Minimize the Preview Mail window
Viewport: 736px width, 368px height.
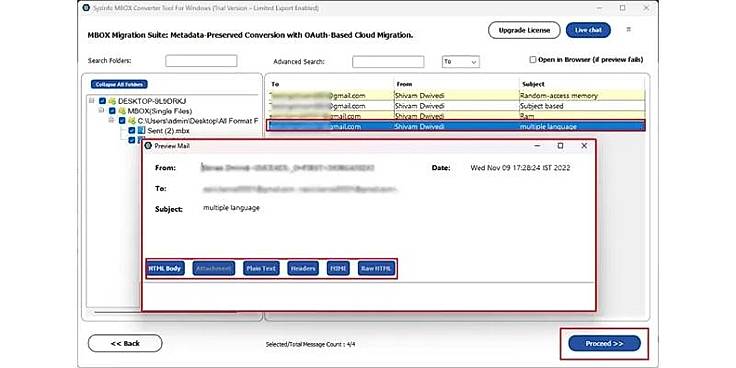coord(537,146)
